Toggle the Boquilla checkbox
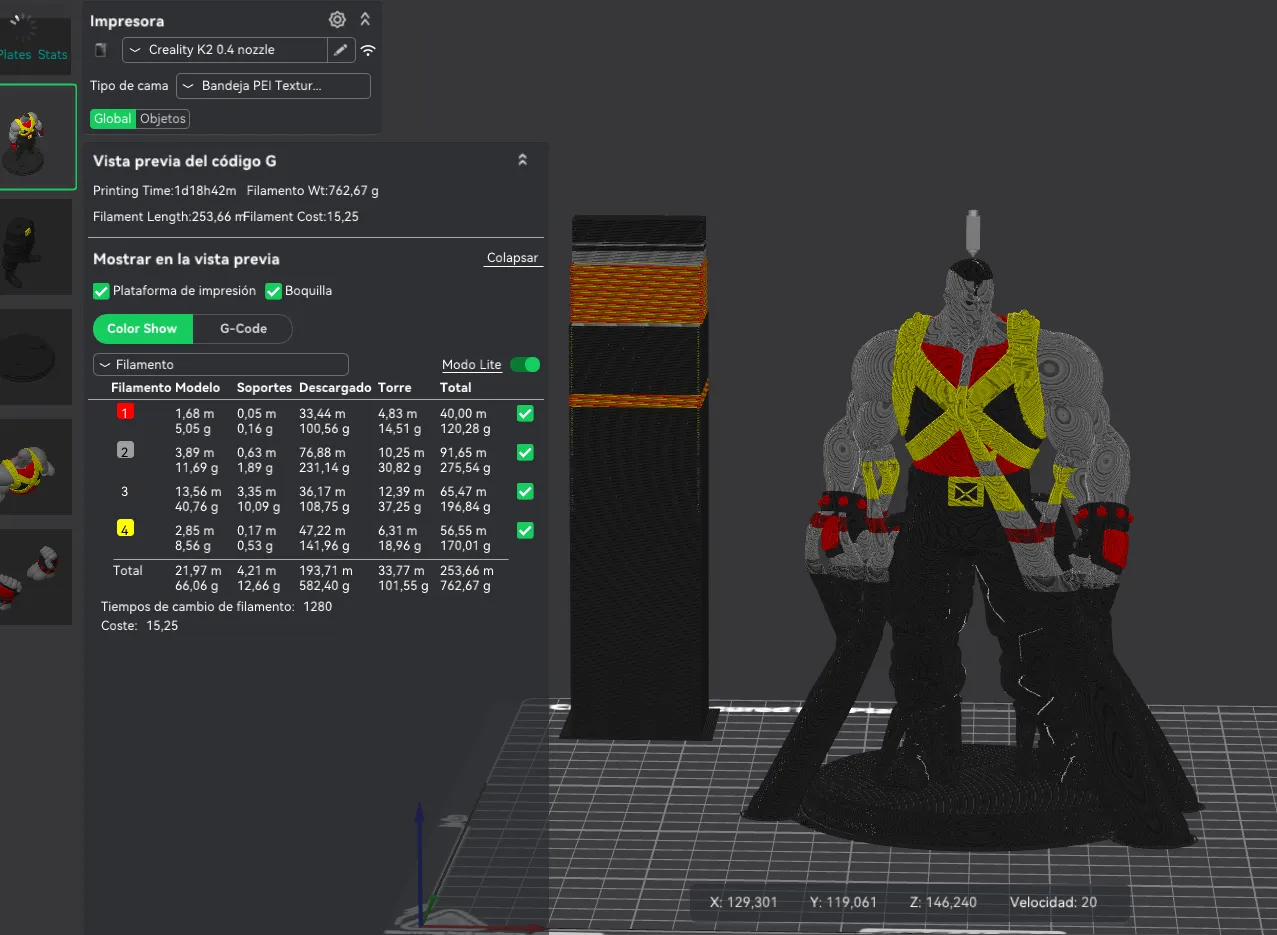 273,291
